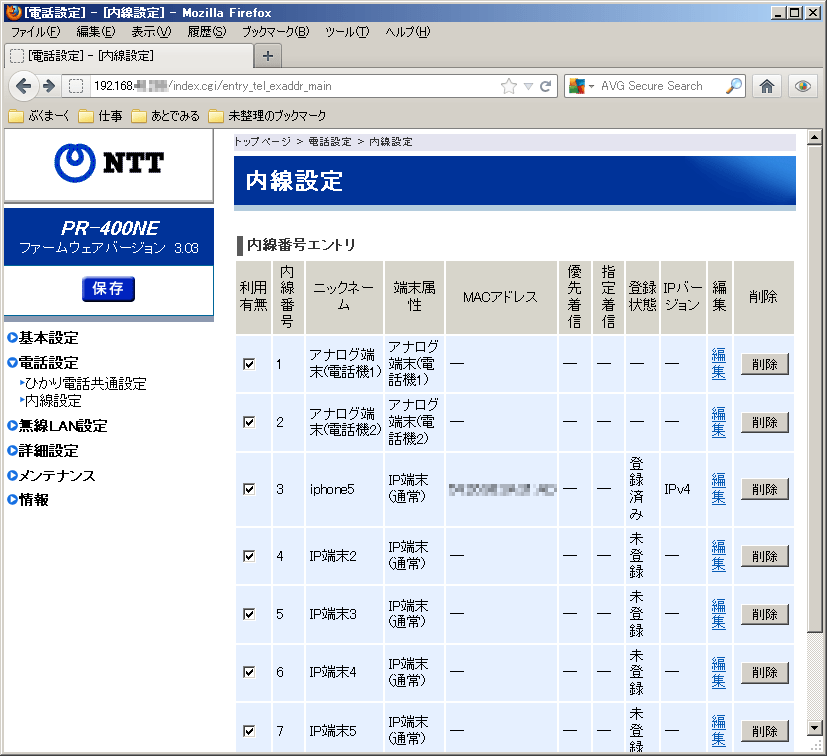Open the 表示 menu
Image resolution: width=827 pixels, height=756 pixels.
tap(151, 32)
